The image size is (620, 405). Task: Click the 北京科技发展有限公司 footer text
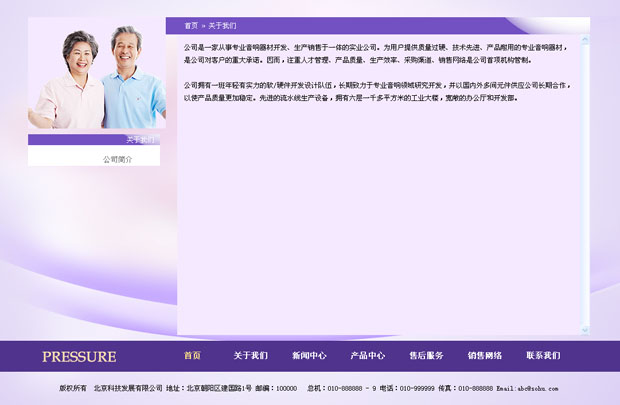click(128, 388)
